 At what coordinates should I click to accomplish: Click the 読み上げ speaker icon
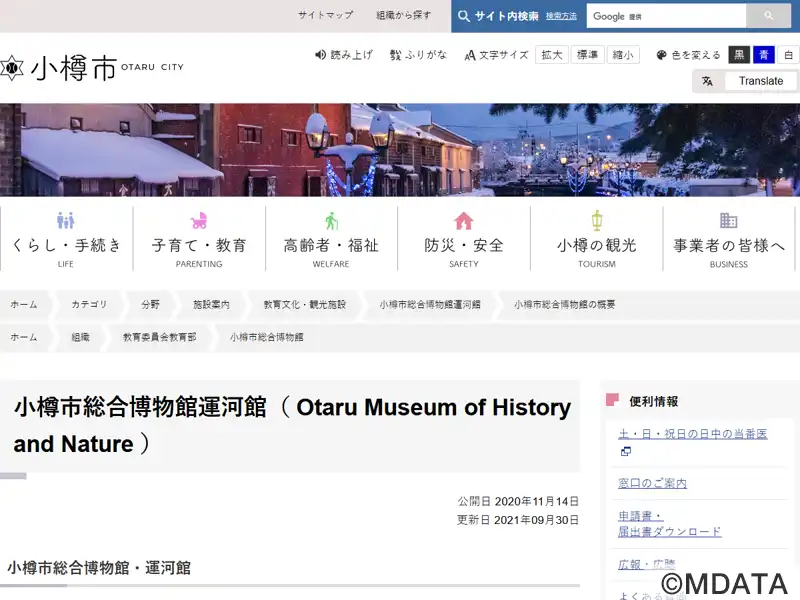pyautogui.click(x=321, y=55)
